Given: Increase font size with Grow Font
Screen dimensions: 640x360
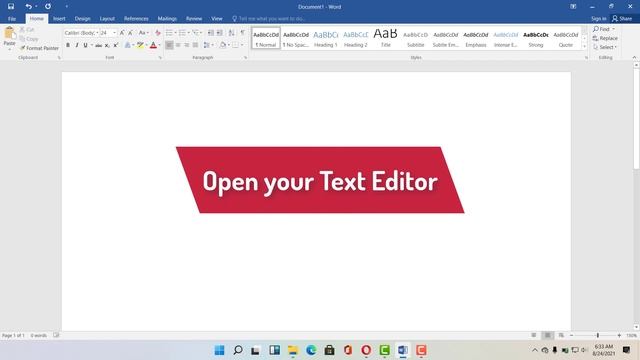Looking at the screenshot, I should coord(122,33).
